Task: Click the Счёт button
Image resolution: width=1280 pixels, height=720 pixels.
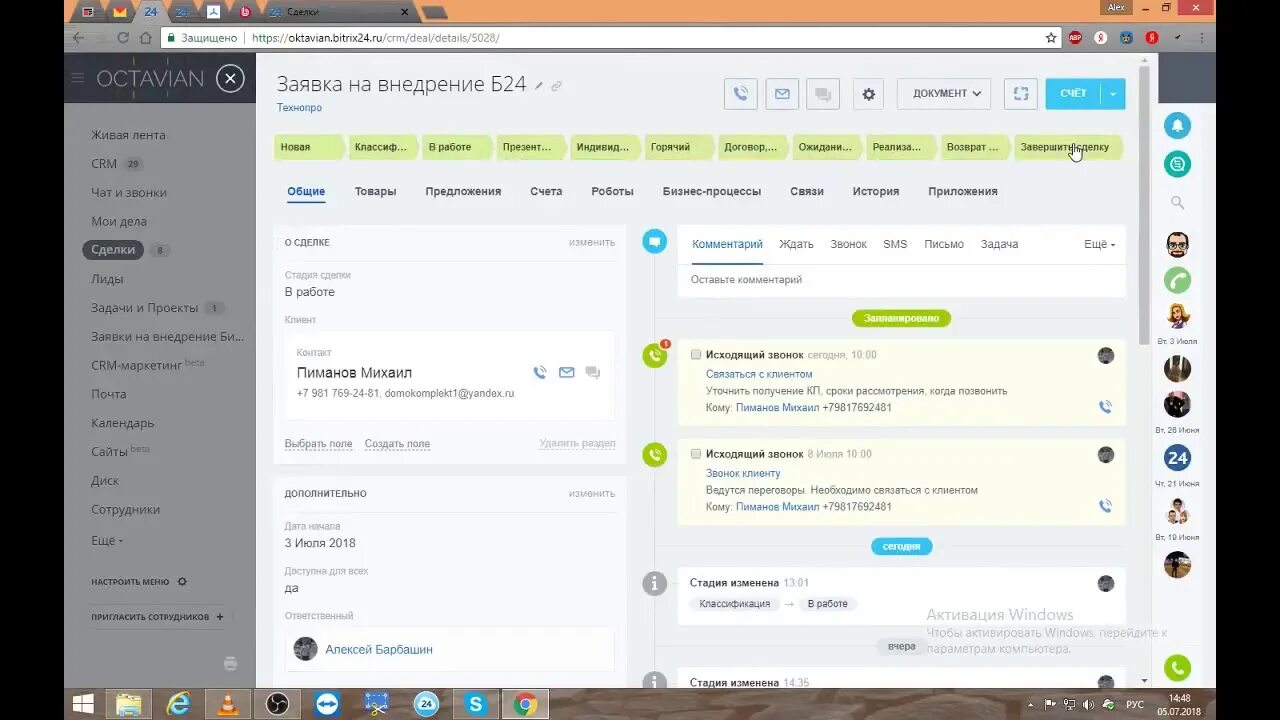Action: point(1073,94)
